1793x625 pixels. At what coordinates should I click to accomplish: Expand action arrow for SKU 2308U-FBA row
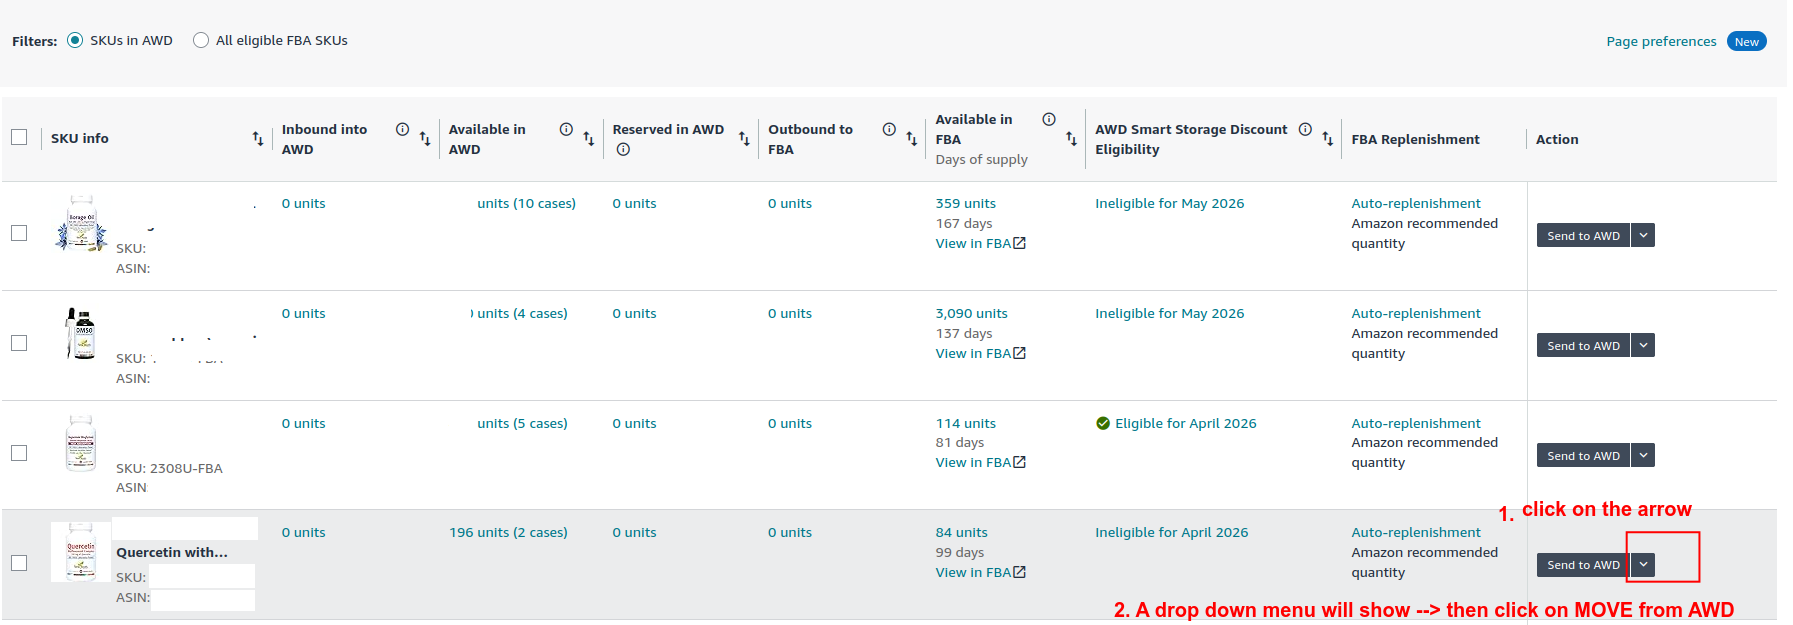pos(1643,456)
